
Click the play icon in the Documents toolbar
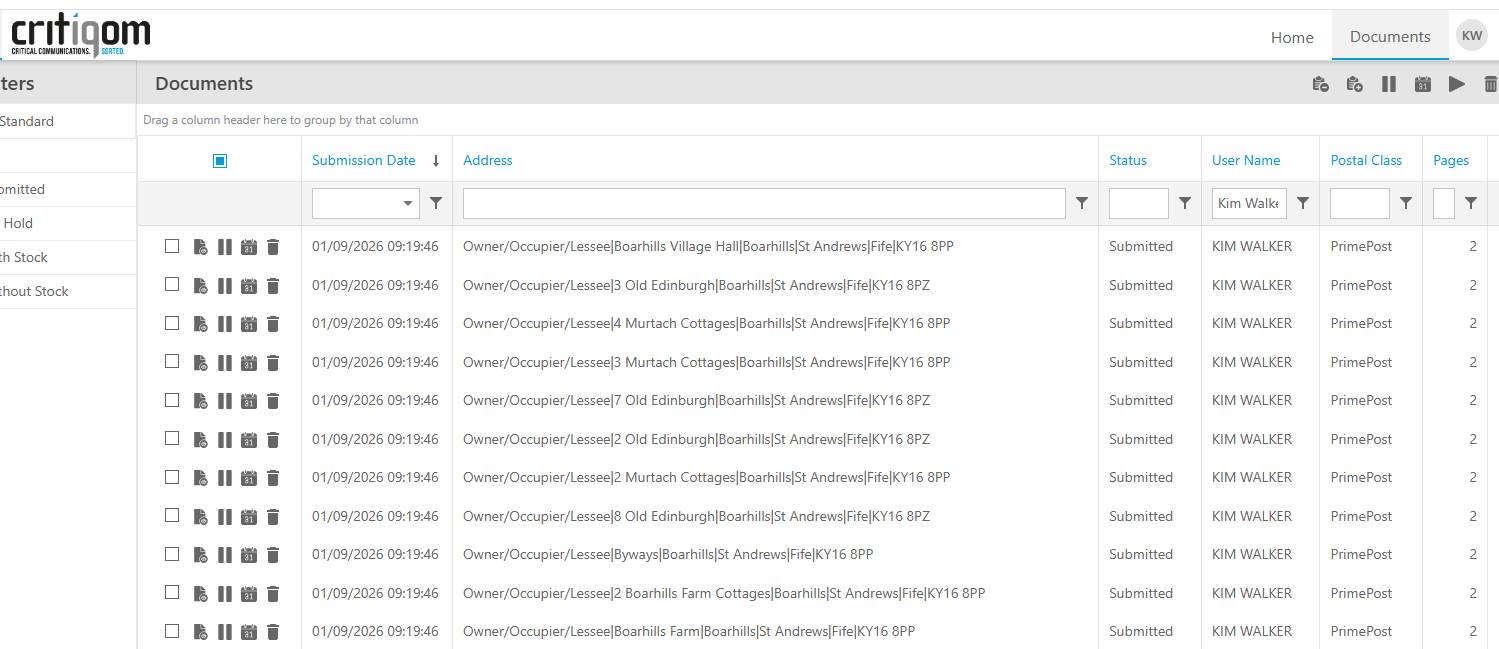coord(1457,84)
